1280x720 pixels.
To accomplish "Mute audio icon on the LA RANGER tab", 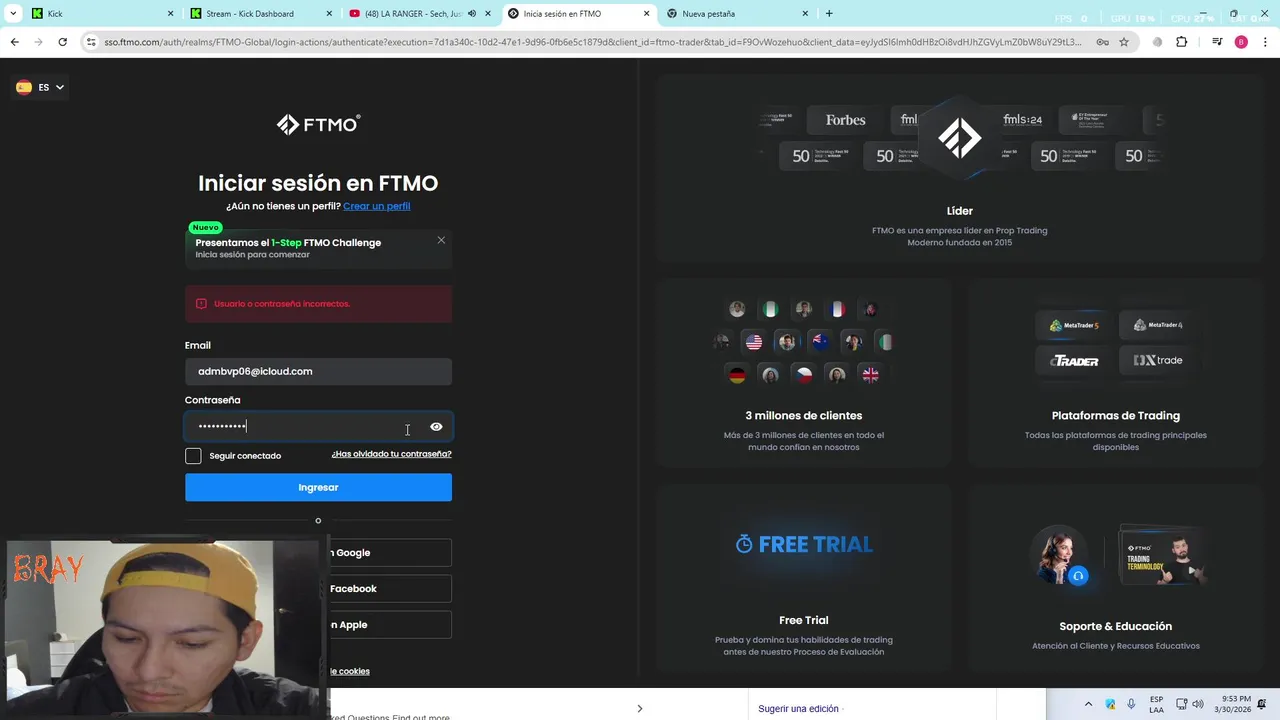I will pyautogui.click(x=472, y=14).
